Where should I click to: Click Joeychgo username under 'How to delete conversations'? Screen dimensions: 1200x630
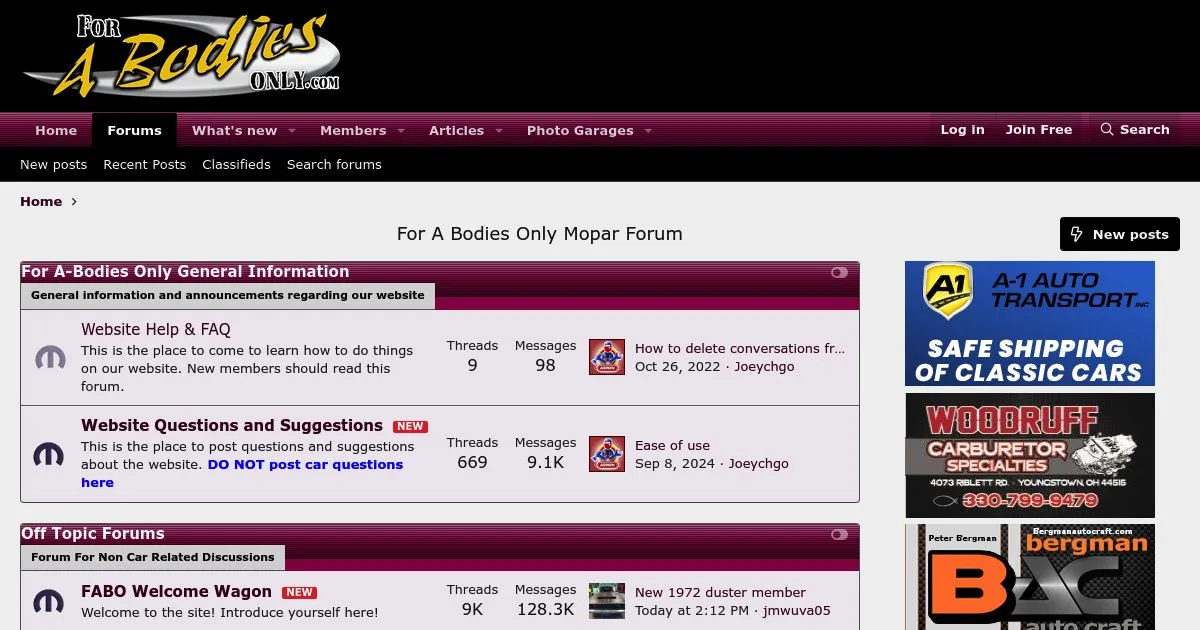[764, 366]
